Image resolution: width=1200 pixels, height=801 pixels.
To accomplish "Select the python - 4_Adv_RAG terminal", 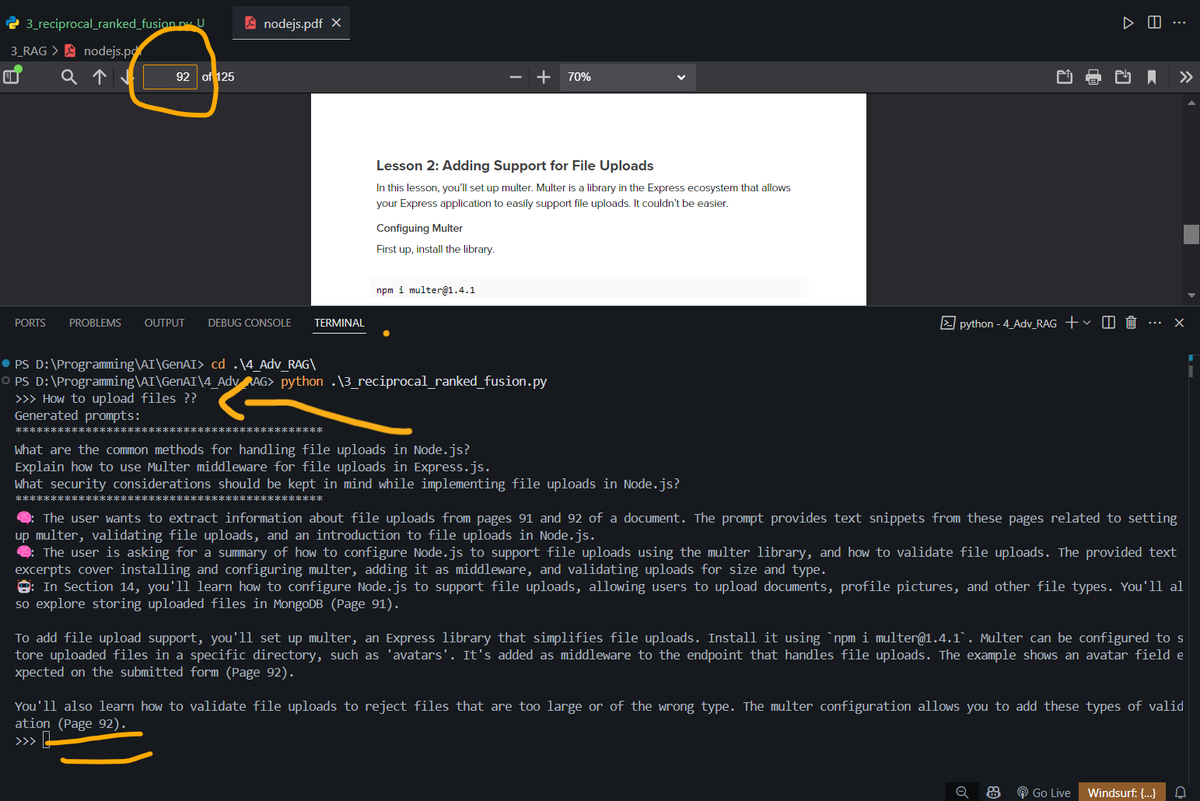I will click(999, 323).
